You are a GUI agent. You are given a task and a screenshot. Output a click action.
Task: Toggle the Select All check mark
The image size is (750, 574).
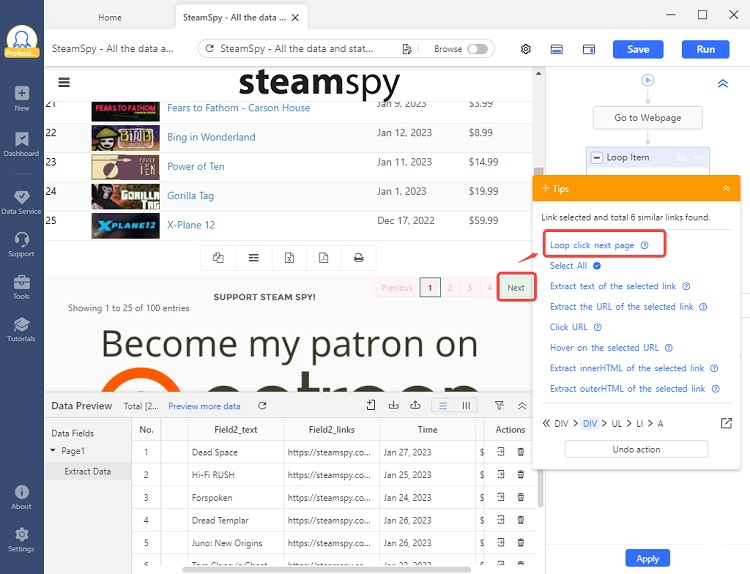[597, 265]
